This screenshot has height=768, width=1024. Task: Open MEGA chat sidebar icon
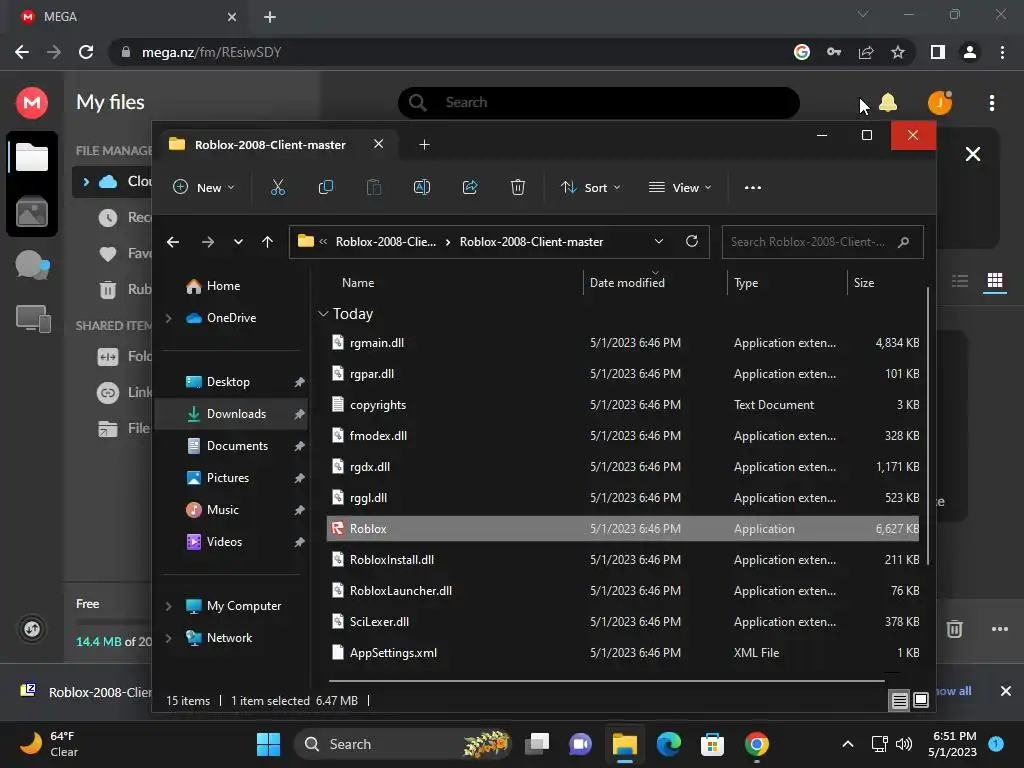pyautogui.click(x=32, y=264)
